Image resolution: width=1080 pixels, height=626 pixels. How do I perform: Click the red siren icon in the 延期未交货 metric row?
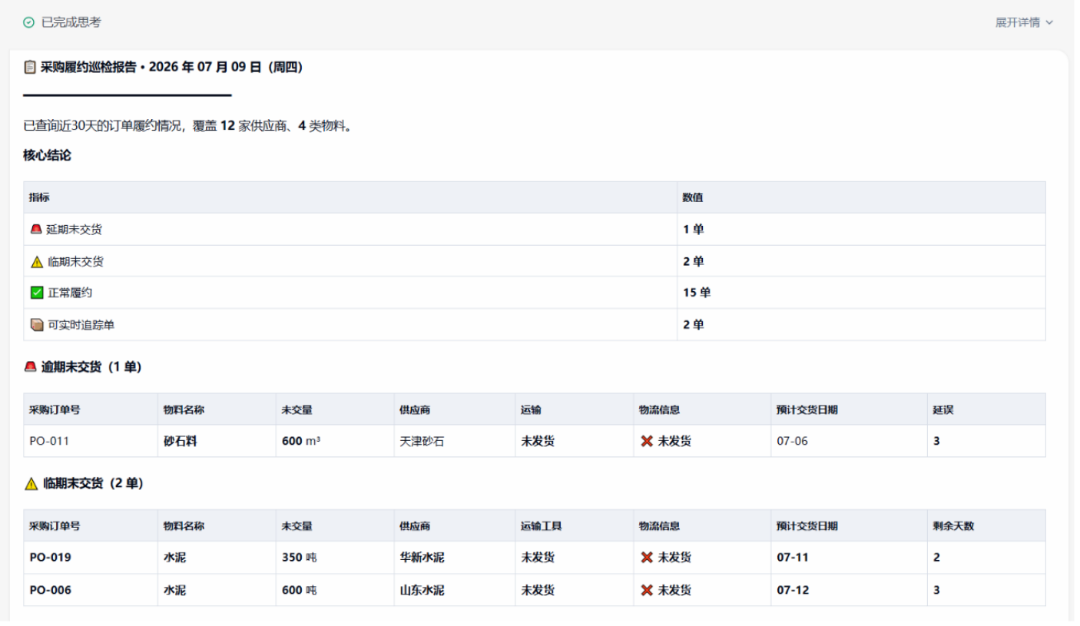pos(36,229)
